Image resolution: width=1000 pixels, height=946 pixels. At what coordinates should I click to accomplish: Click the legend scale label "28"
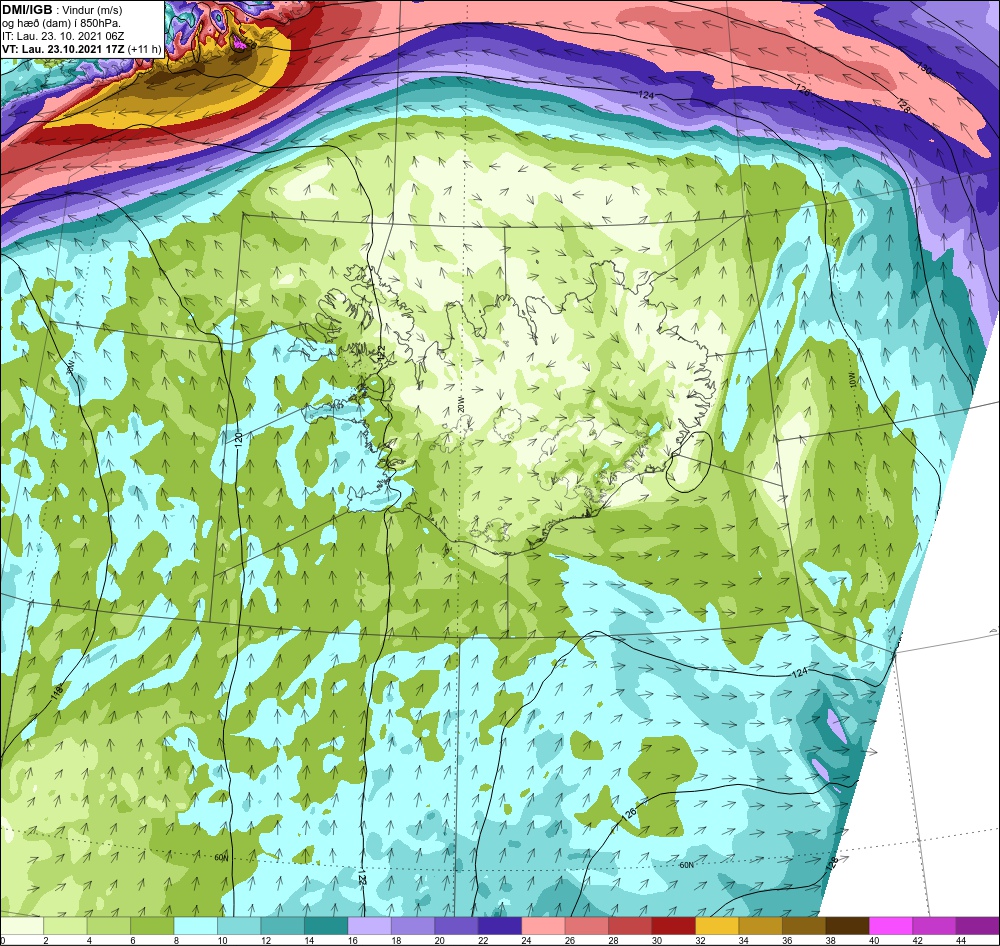pos(613,941)
